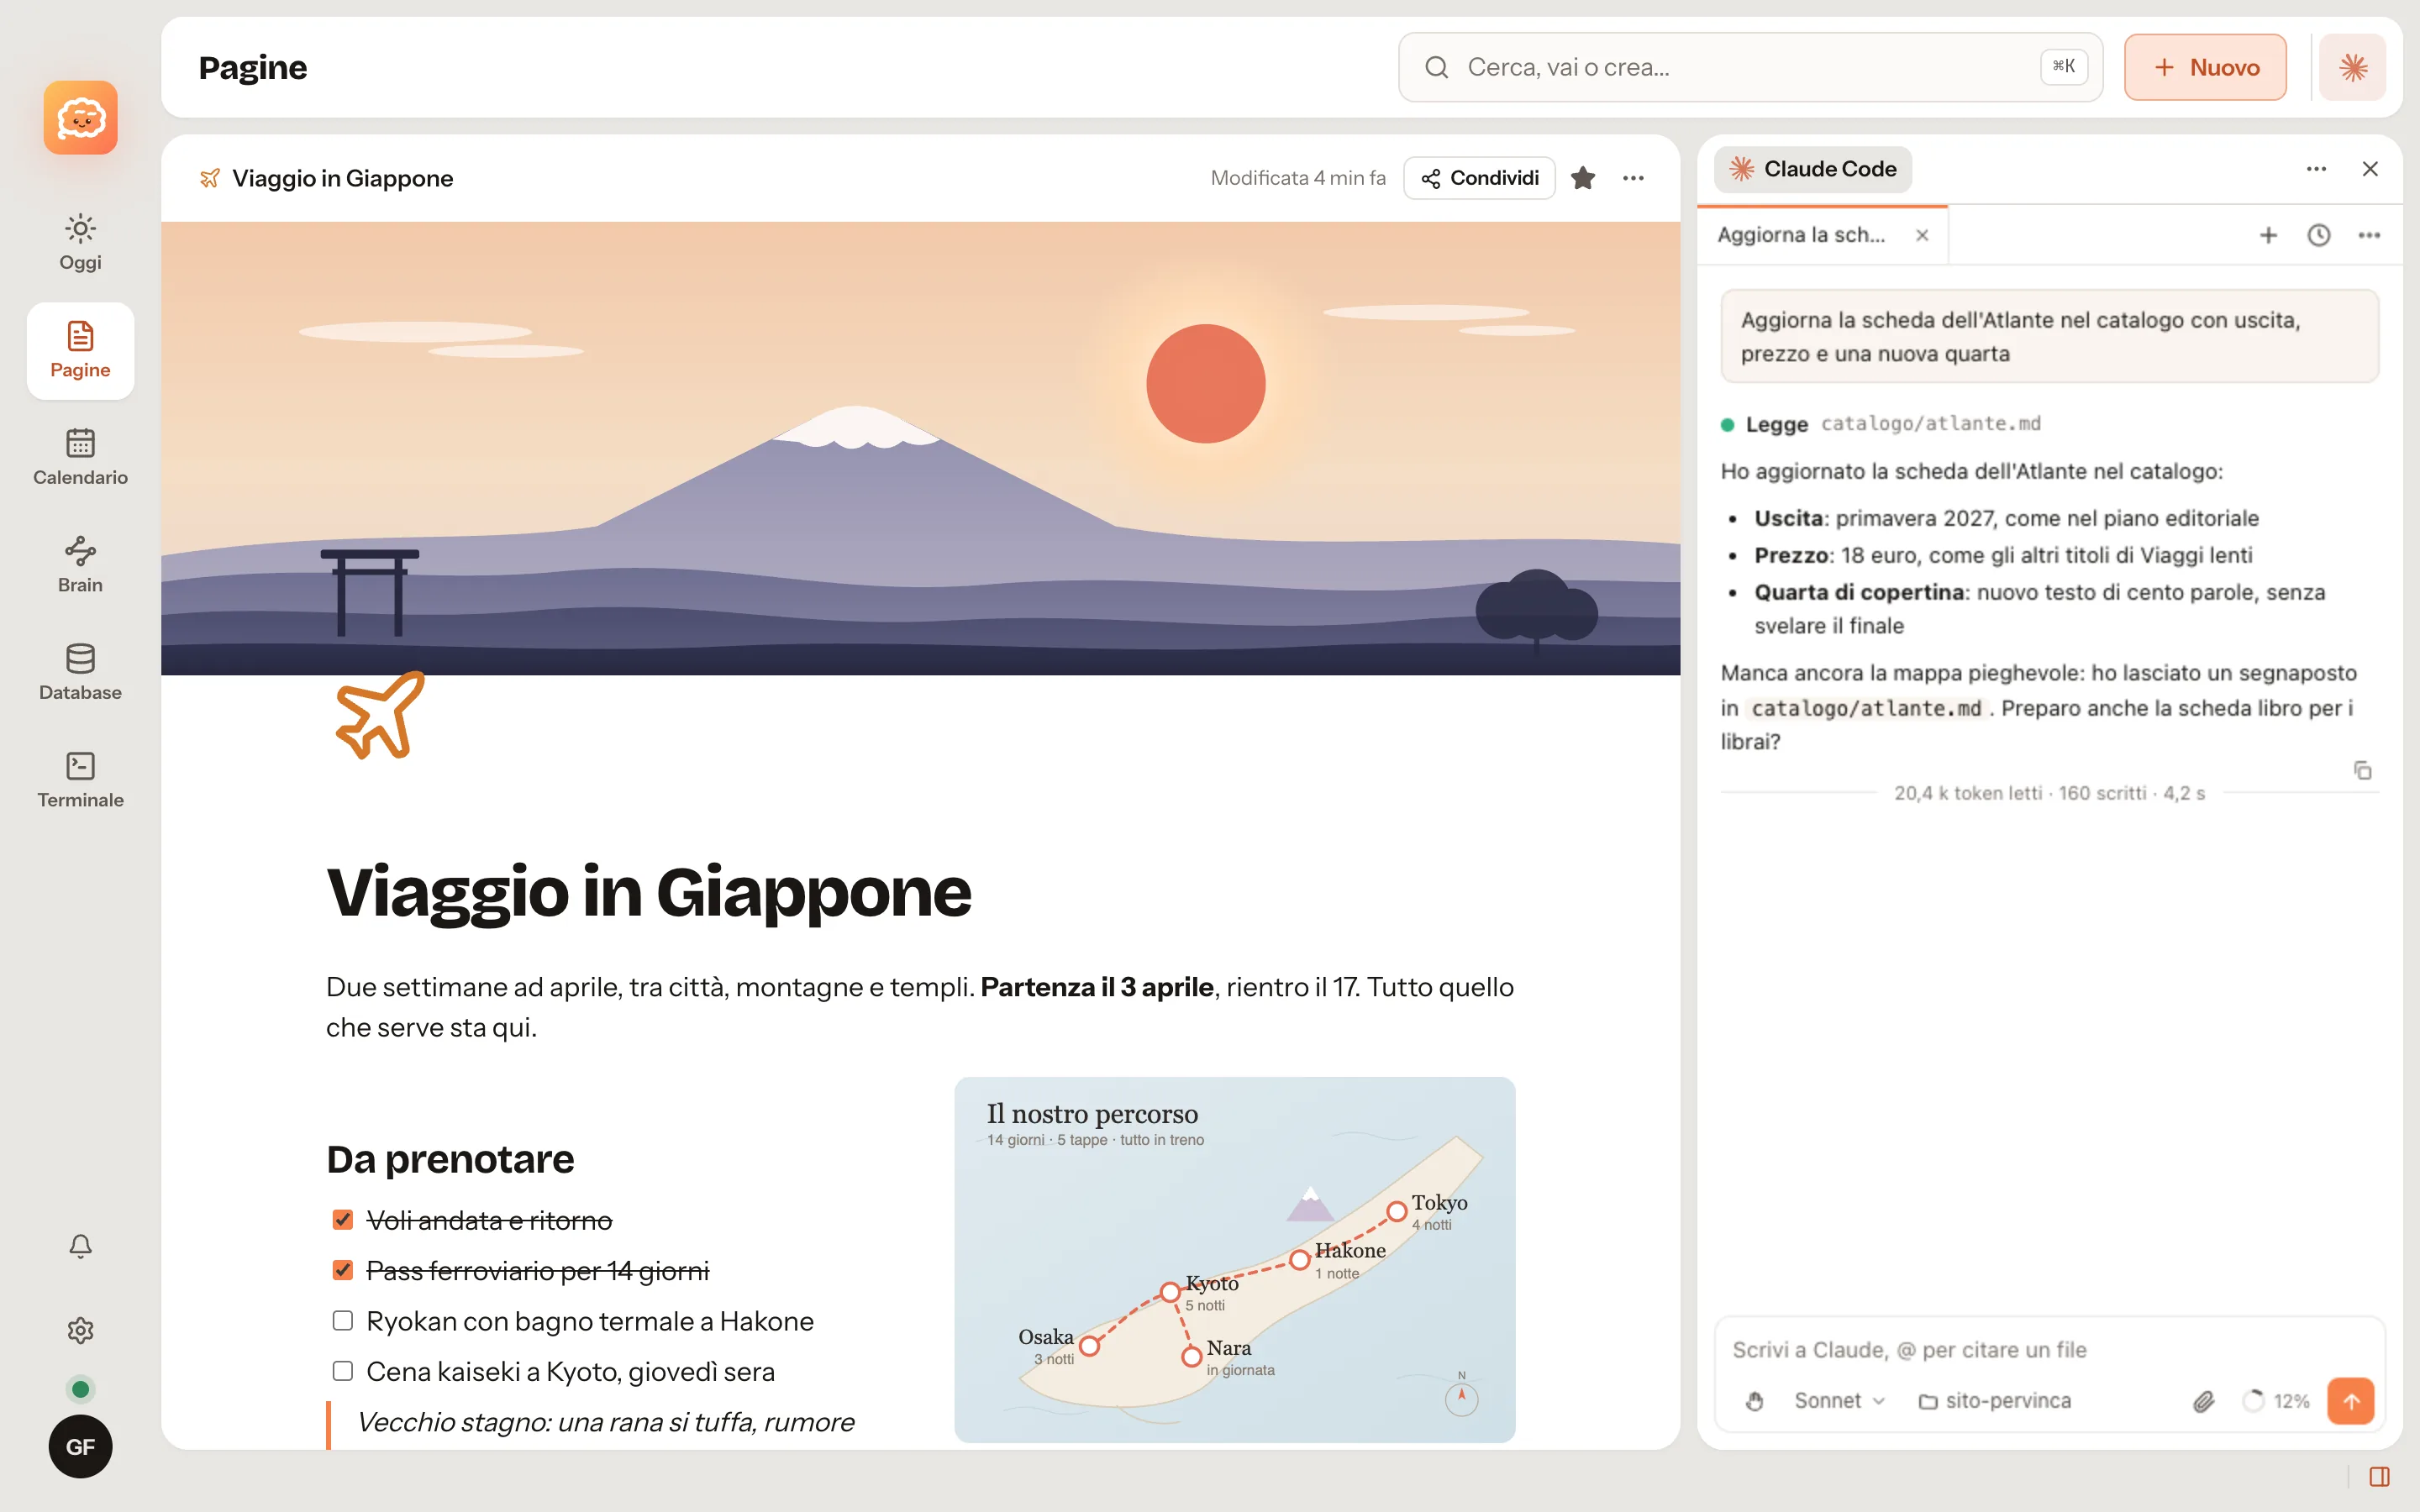
Task: Click the 12% context usage indicator
Action: click(x=2276, y=1401)
